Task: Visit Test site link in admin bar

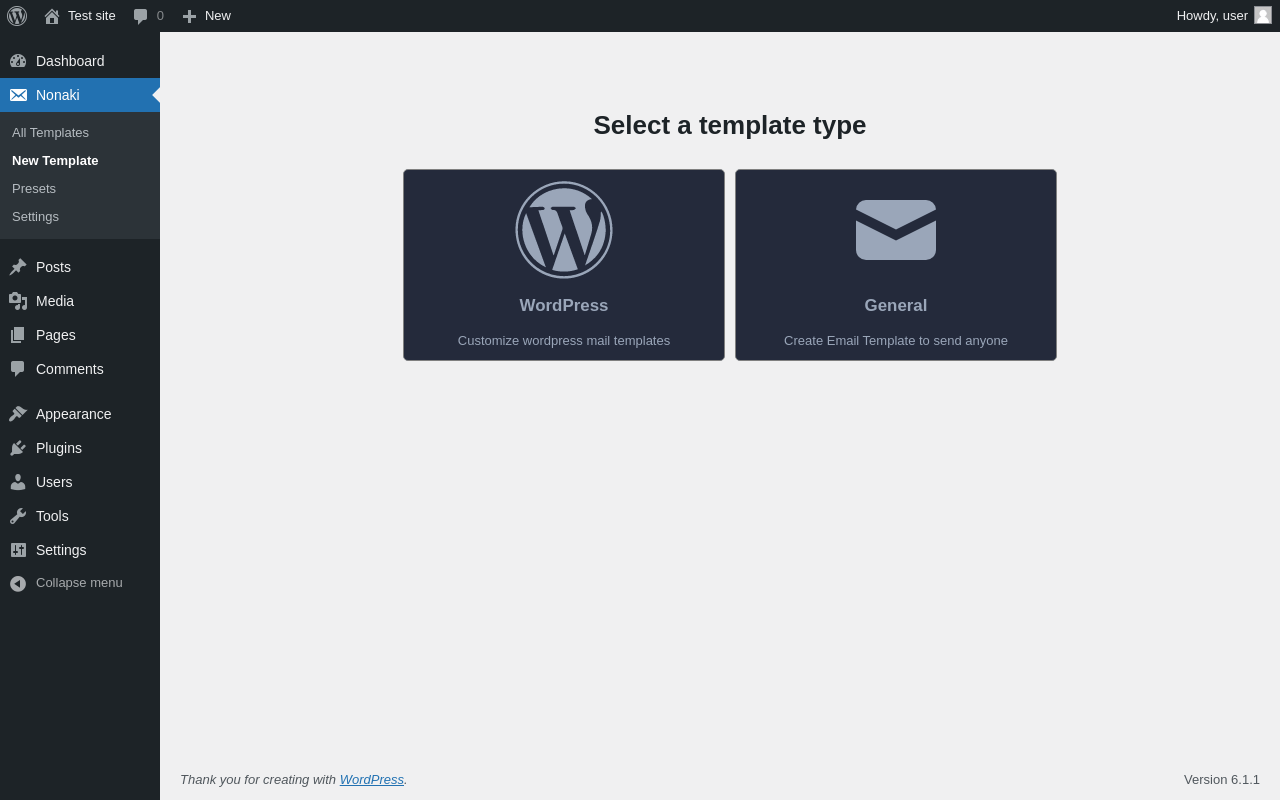Action: pyautogui.click(x=92, y=16)
